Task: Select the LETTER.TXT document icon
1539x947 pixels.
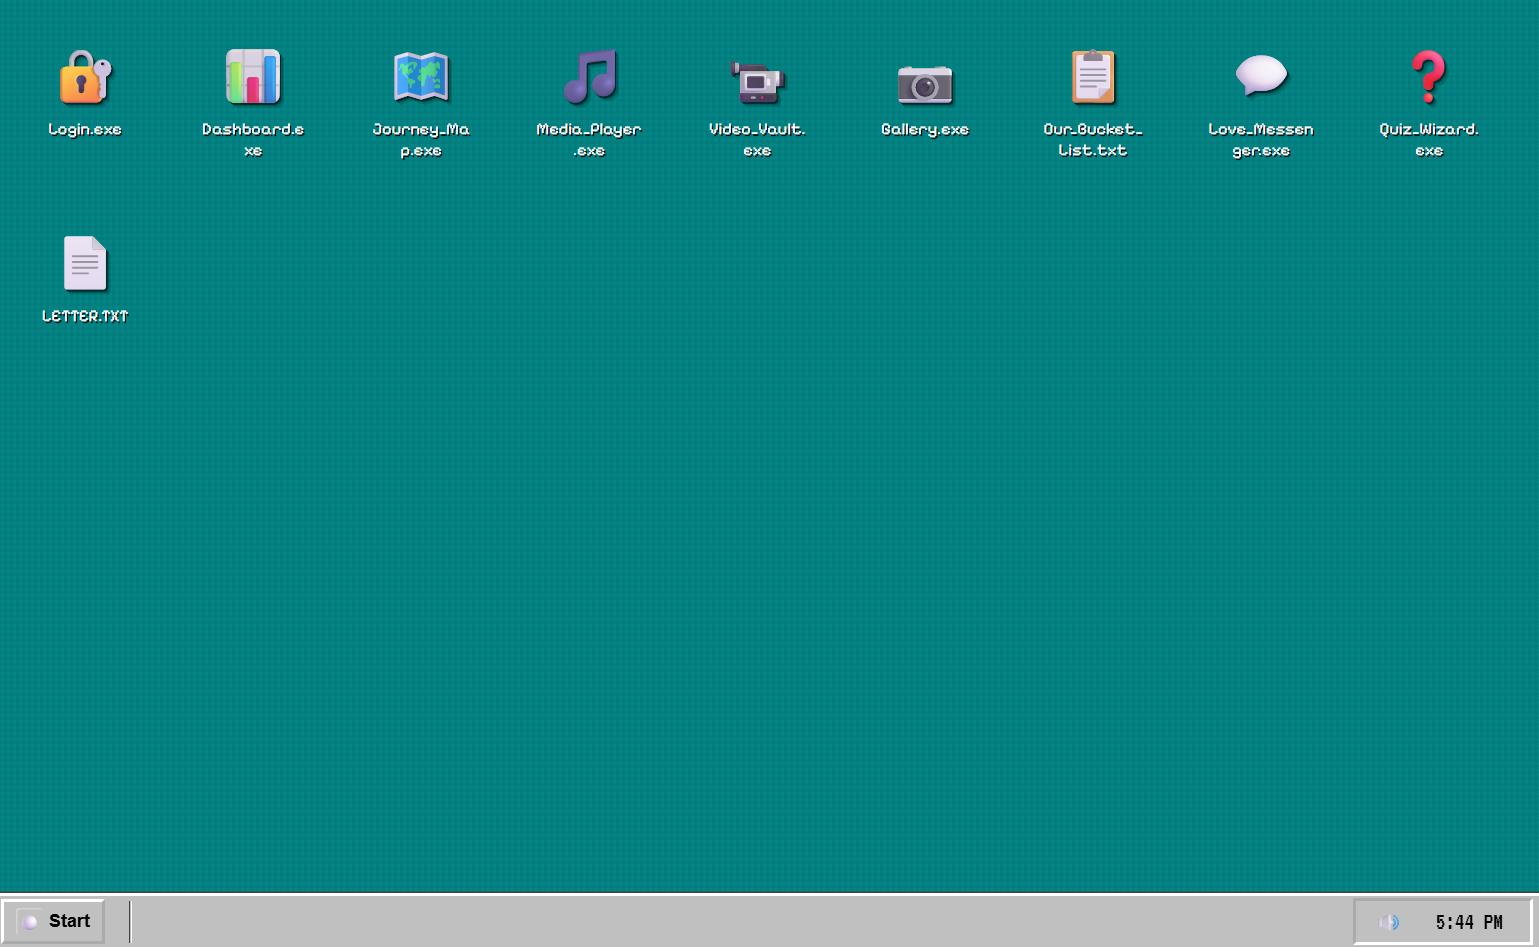Action: (85, 263)
